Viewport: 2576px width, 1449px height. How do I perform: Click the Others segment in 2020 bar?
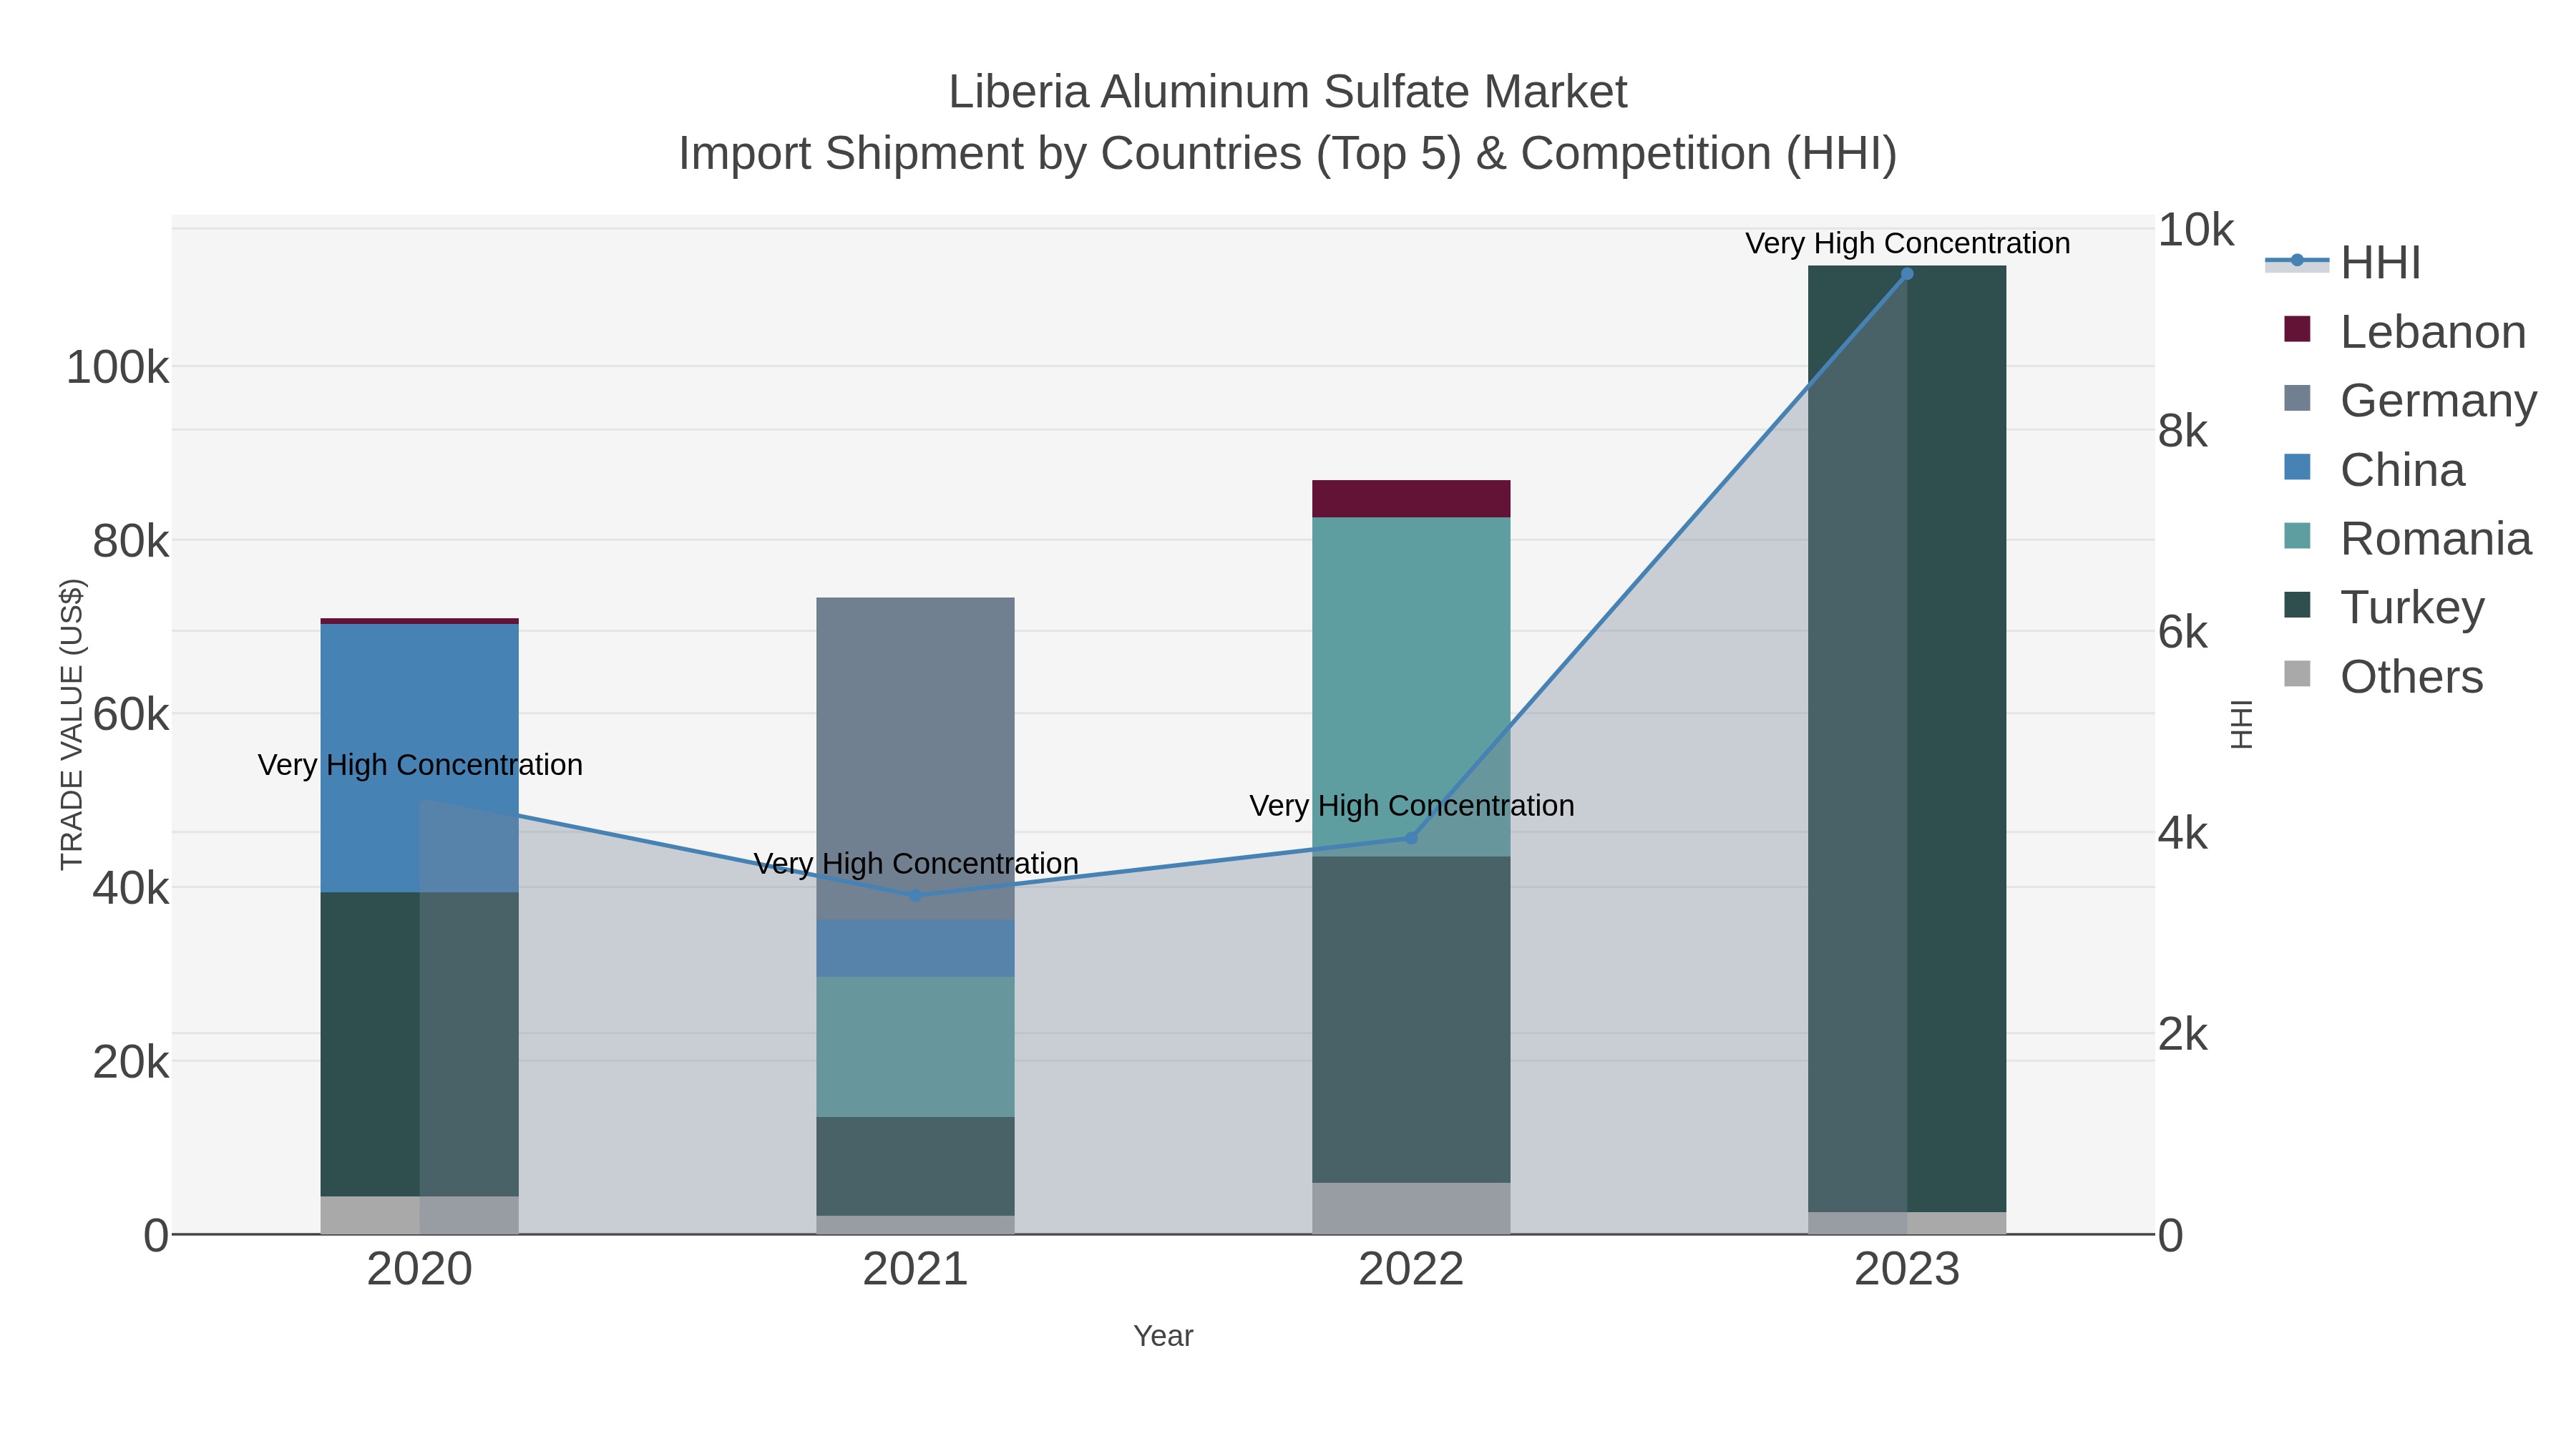pyautogui.click(x=419, y=1215)
